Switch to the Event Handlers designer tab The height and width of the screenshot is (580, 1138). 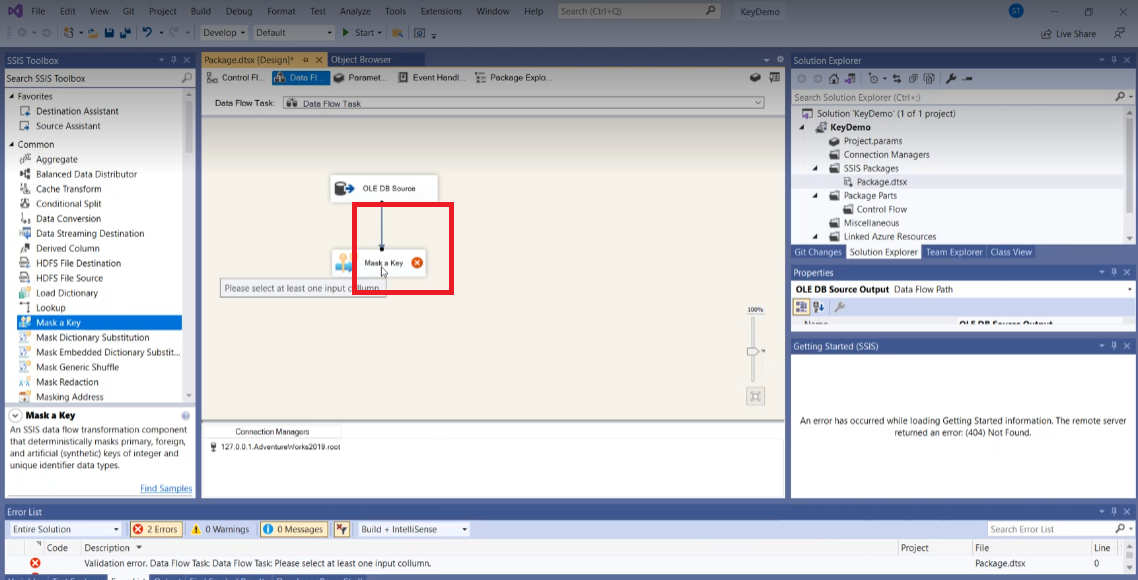[432, 78]
